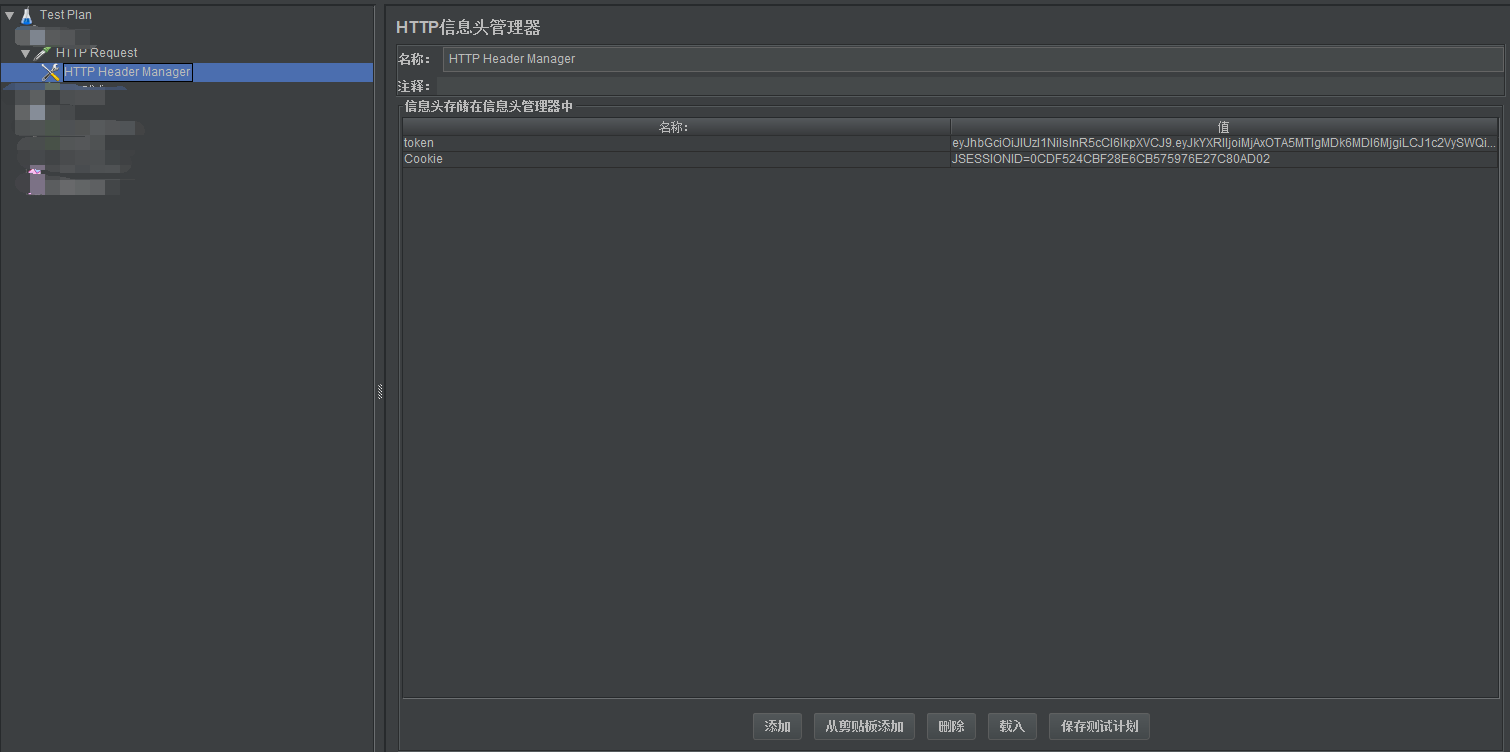Click the token value starting with eyJhbGci
This screenshot has width=1510, height=752.
click(x=1224, y=143)
